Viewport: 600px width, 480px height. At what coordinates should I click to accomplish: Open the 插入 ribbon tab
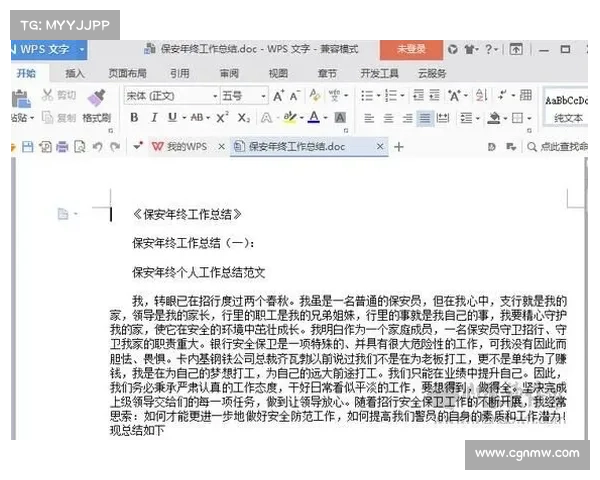[x=75, y=73]
